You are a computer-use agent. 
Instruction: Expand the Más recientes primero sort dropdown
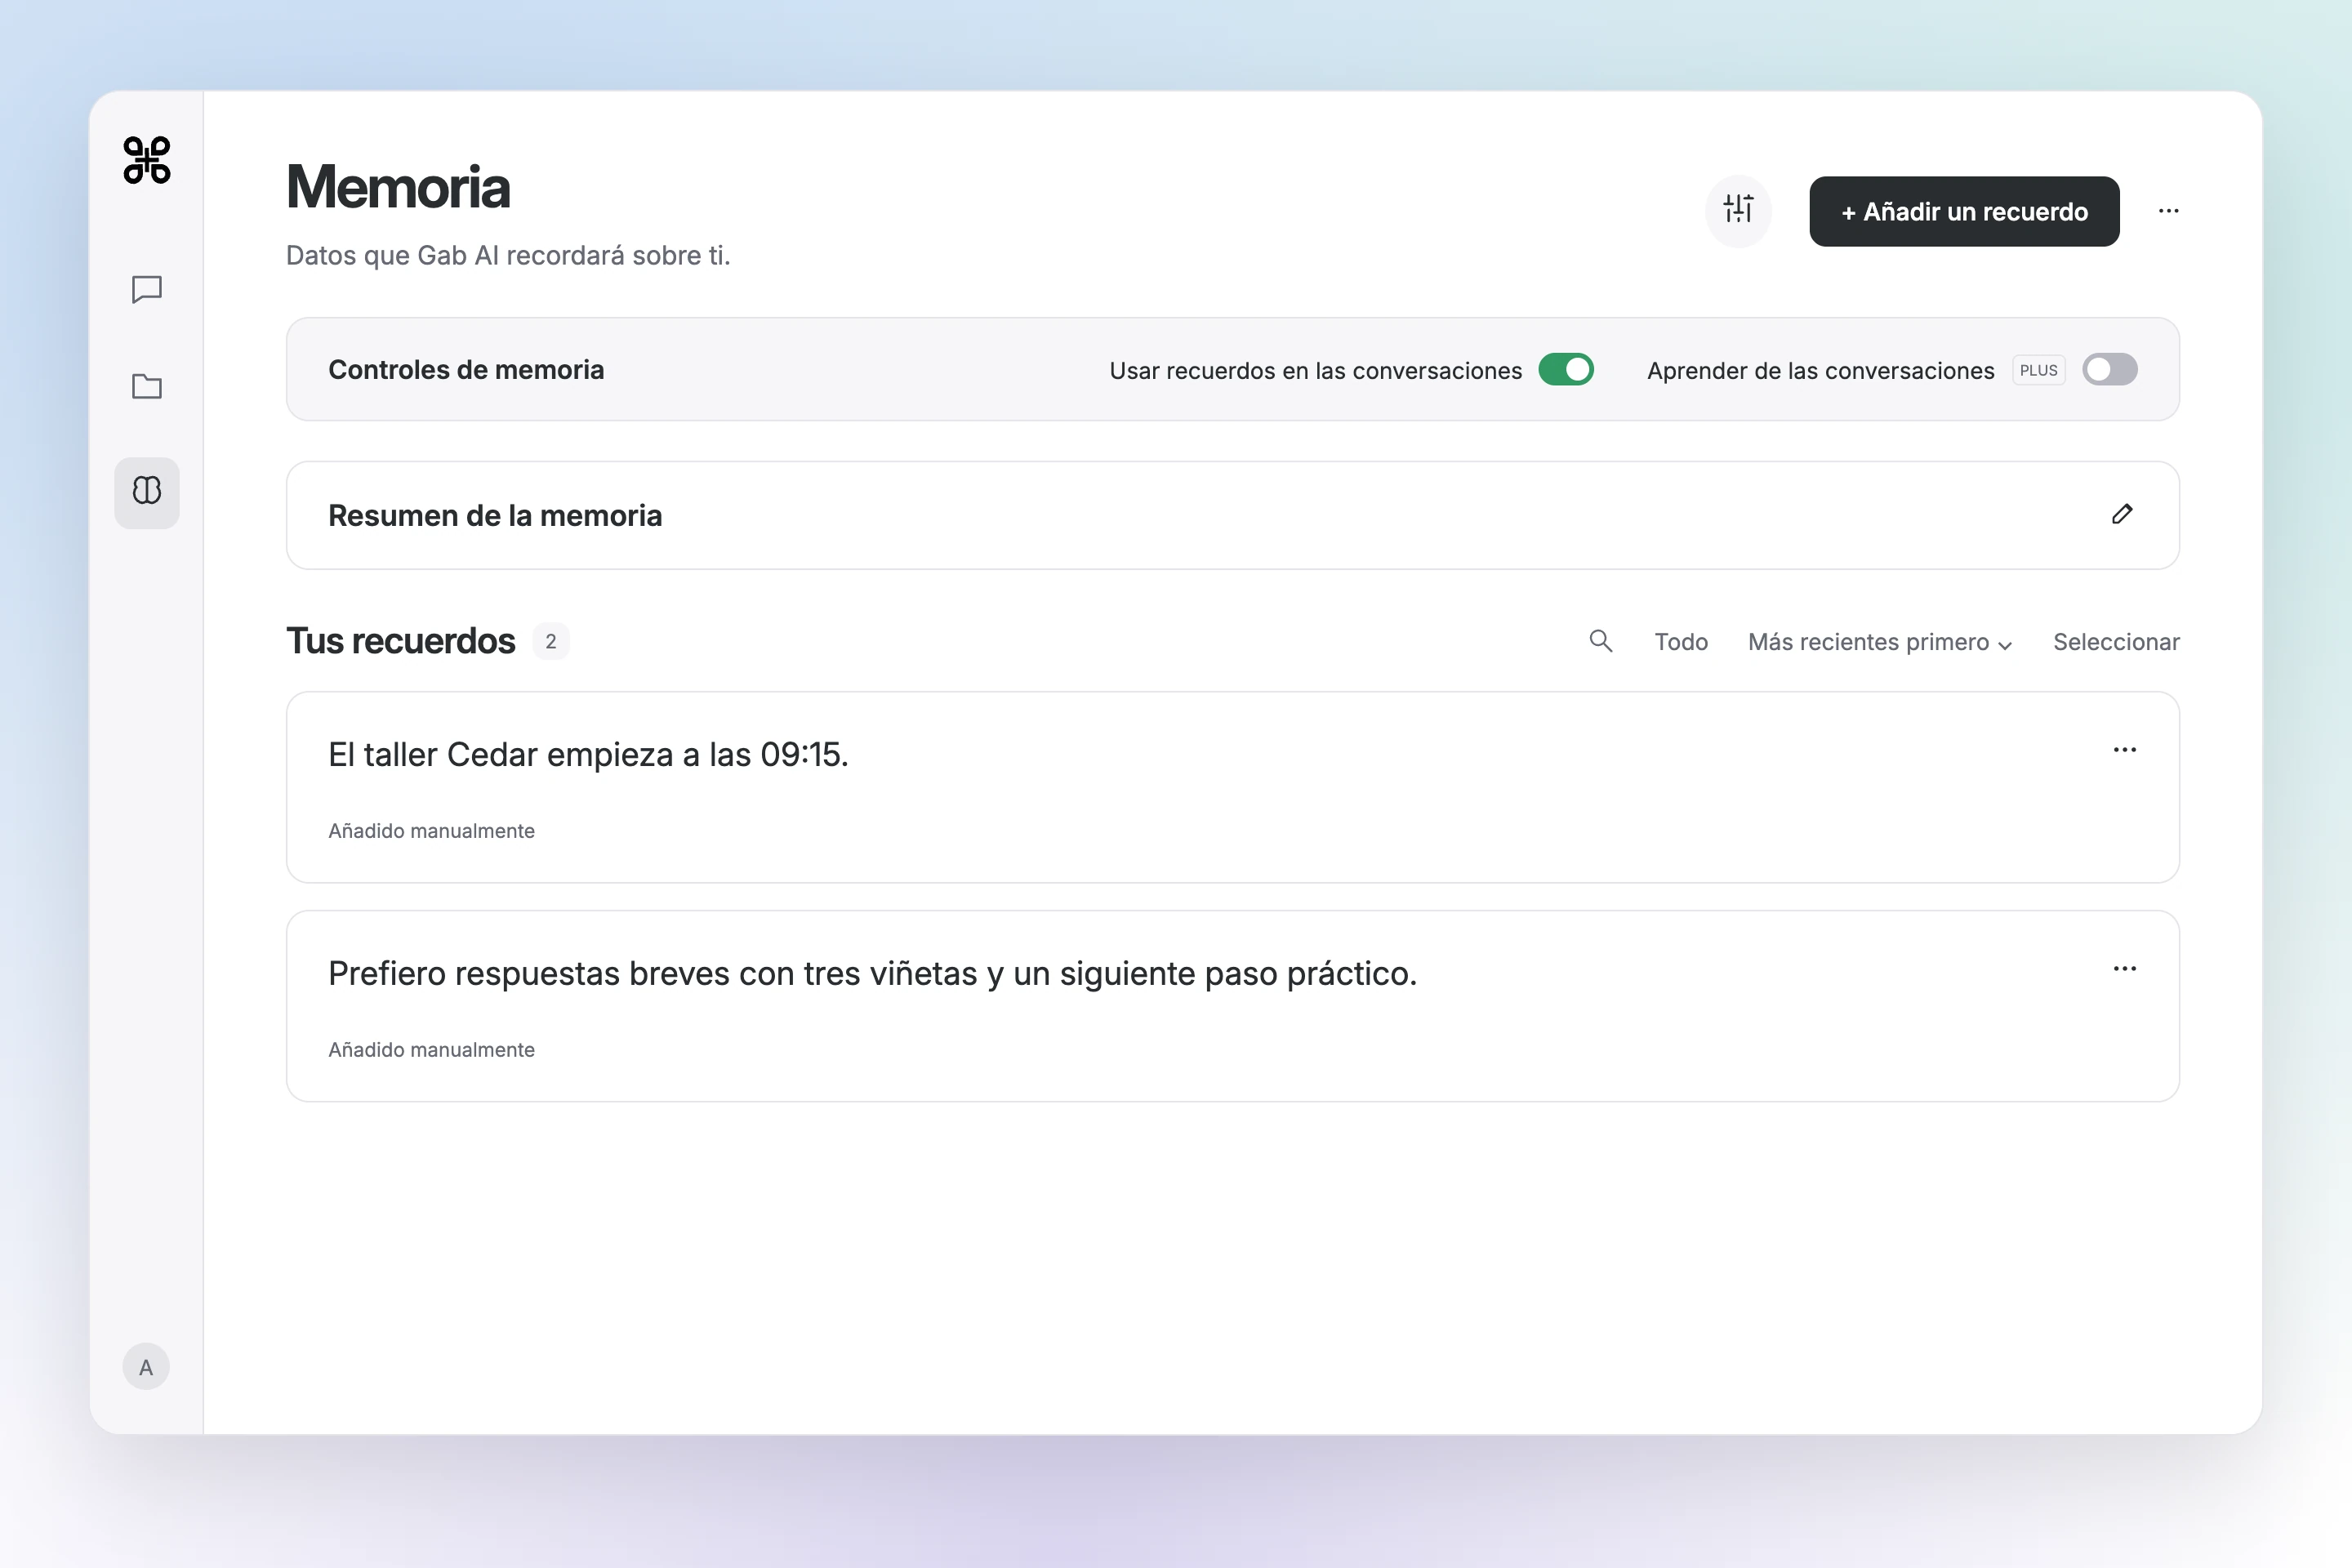(x=1880, y=642)
